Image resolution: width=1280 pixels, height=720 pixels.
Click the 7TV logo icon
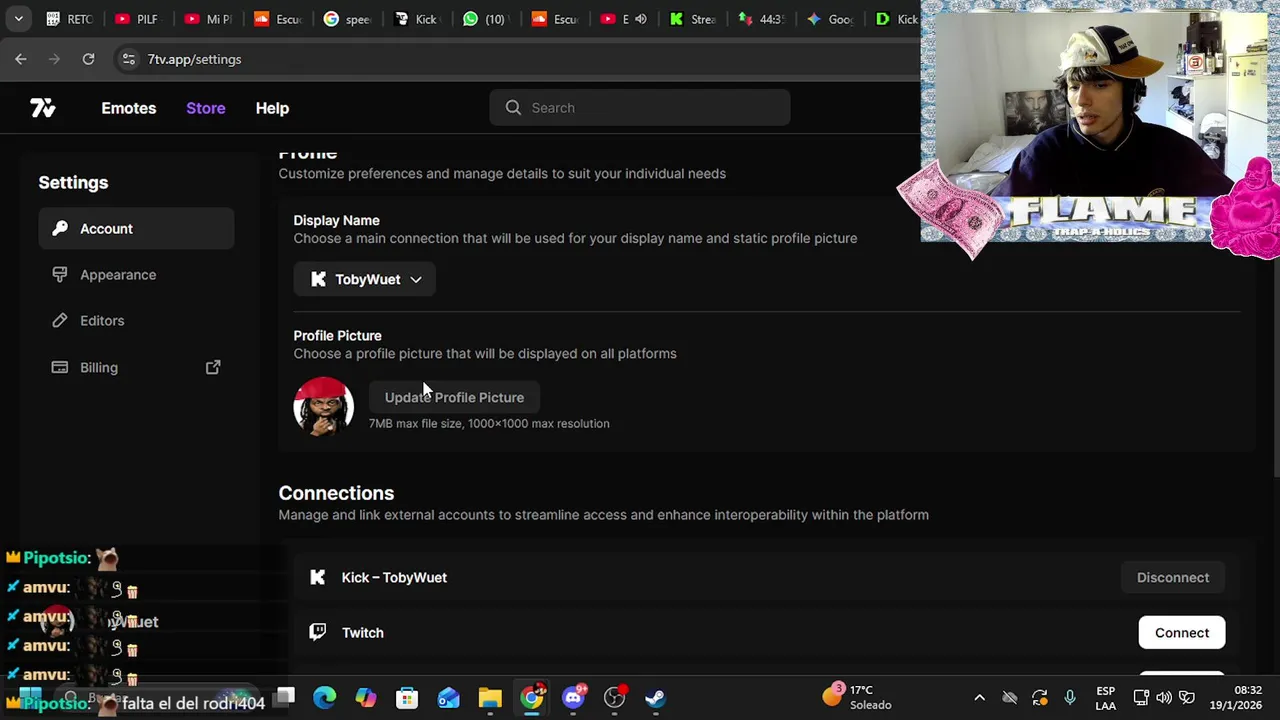pyautogui.click(x=42, y=108)
